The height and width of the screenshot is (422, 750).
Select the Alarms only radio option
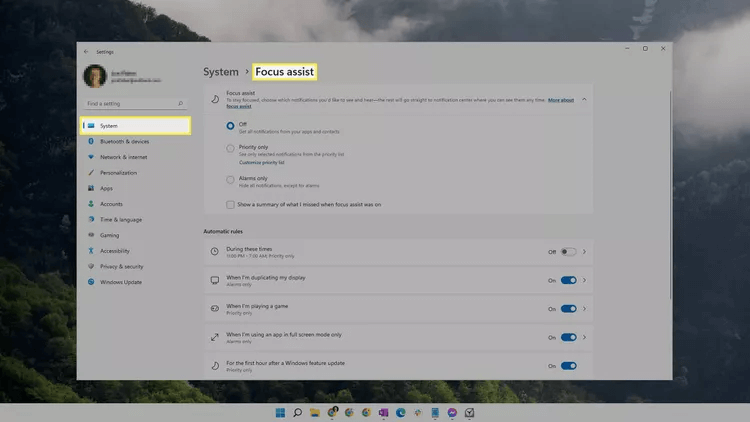click(230, 180)
